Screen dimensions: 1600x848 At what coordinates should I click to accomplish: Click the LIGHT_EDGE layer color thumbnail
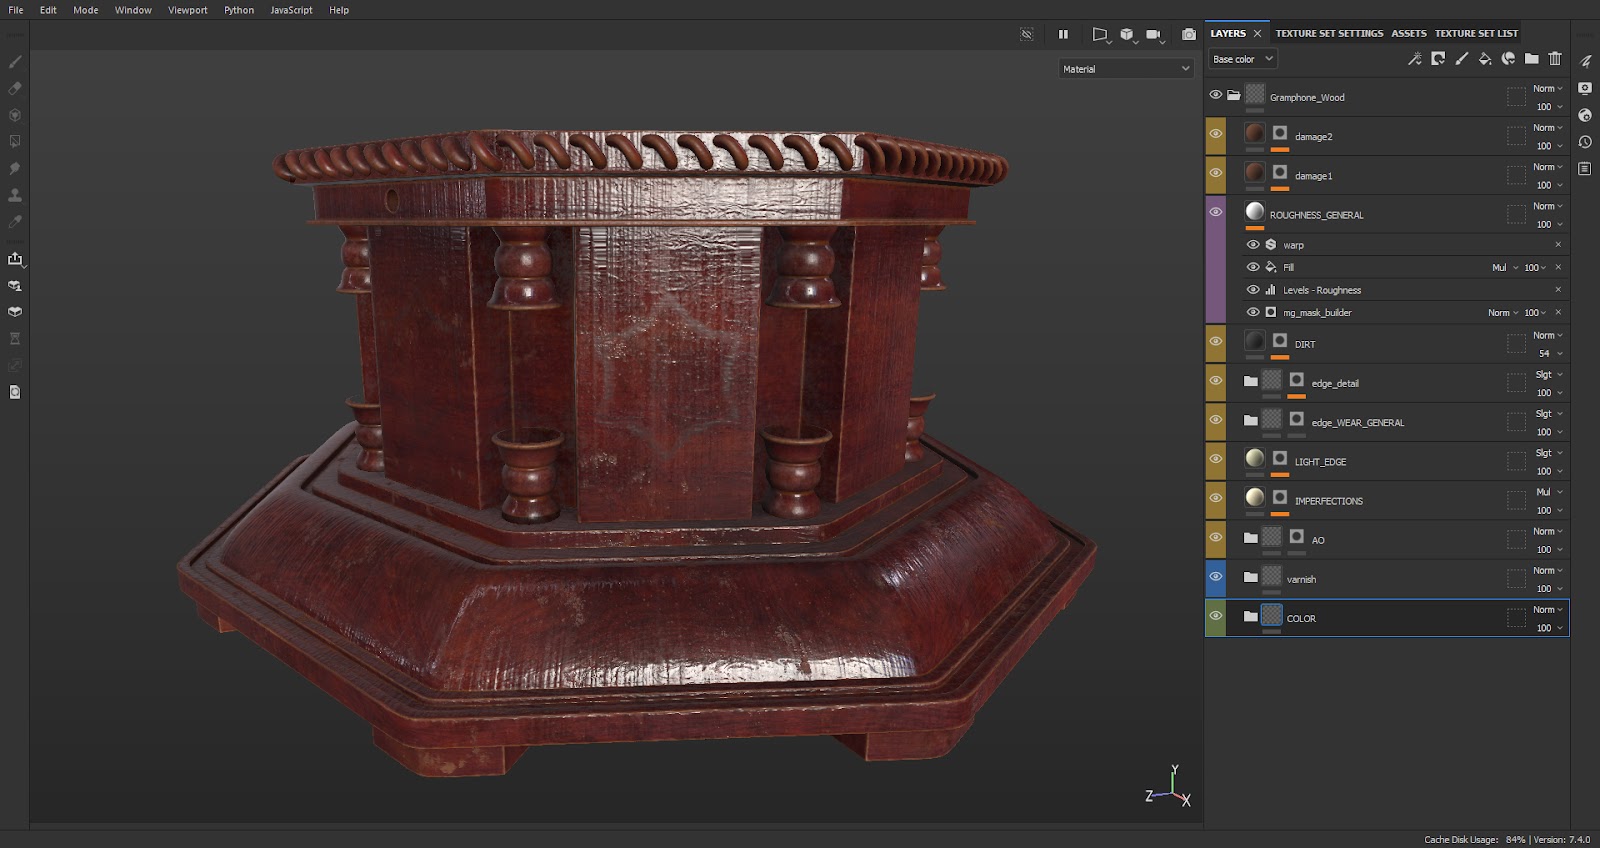(1255, 458)
